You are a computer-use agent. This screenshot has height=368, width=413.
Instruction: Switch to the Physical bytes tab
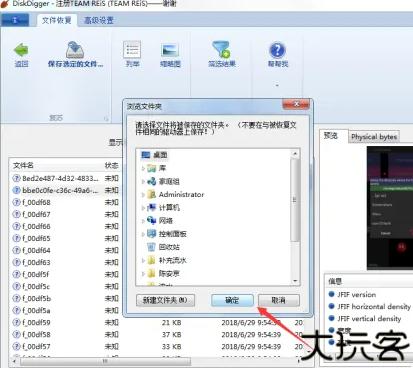[x=374, y=137]
